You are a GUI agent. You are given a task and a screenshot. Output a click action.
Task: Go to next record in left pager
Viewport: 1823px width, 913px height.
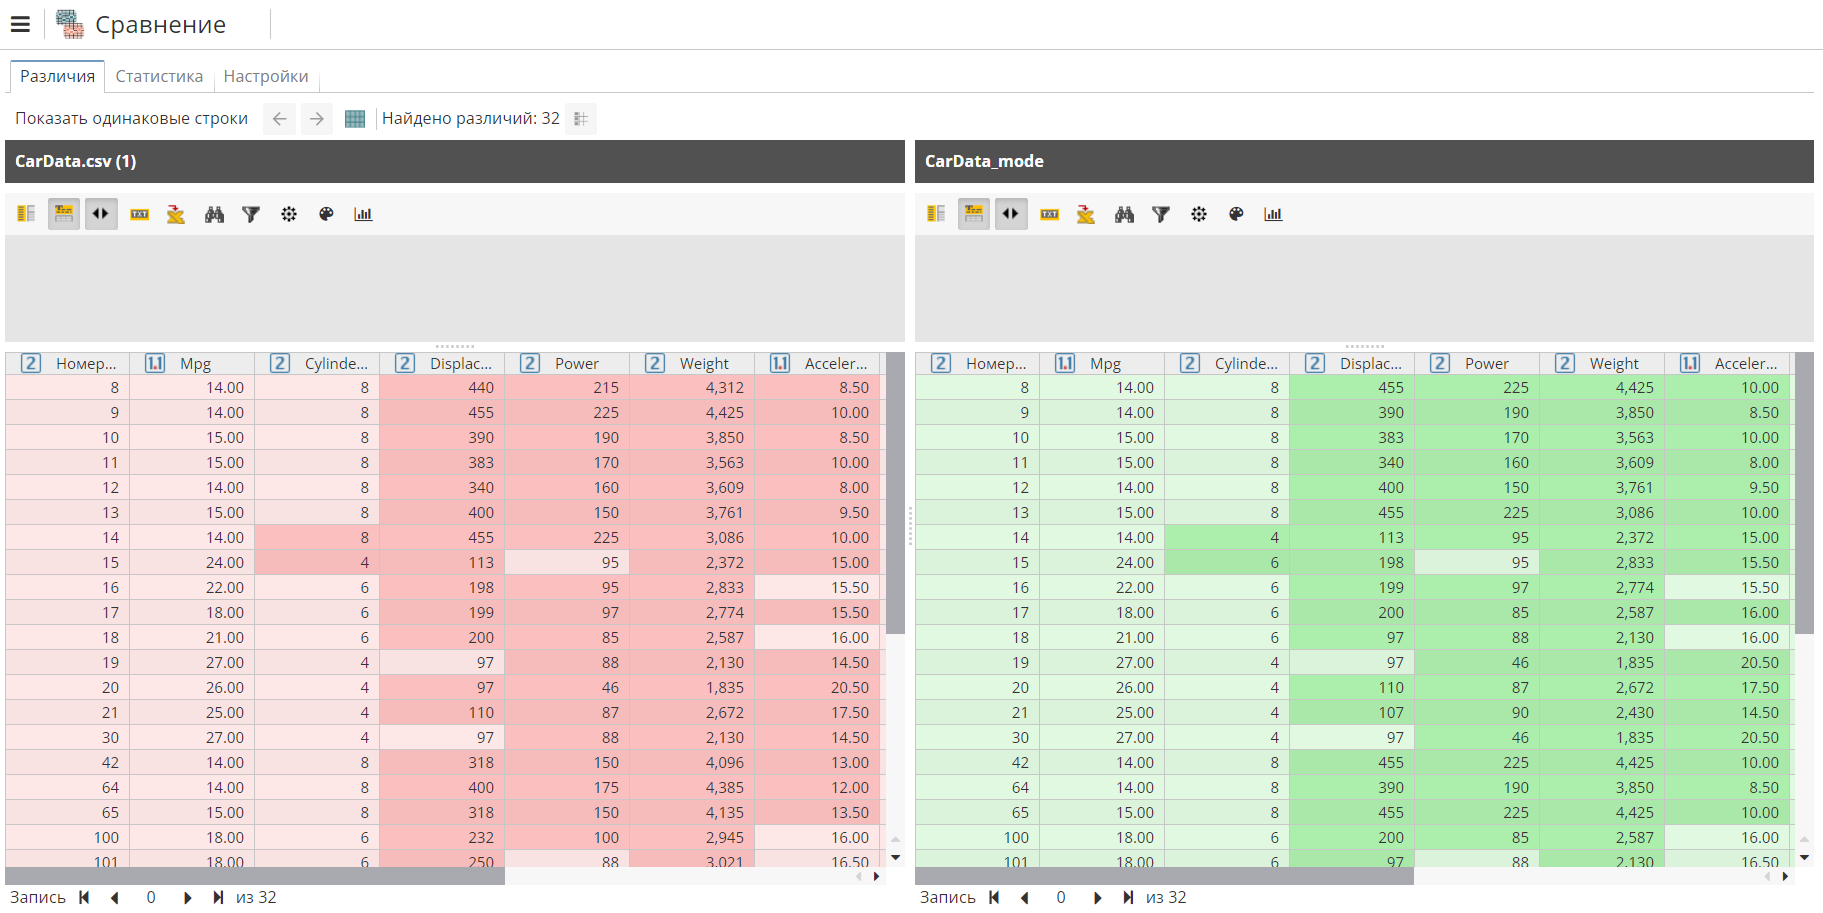click(x=187, y=897)
